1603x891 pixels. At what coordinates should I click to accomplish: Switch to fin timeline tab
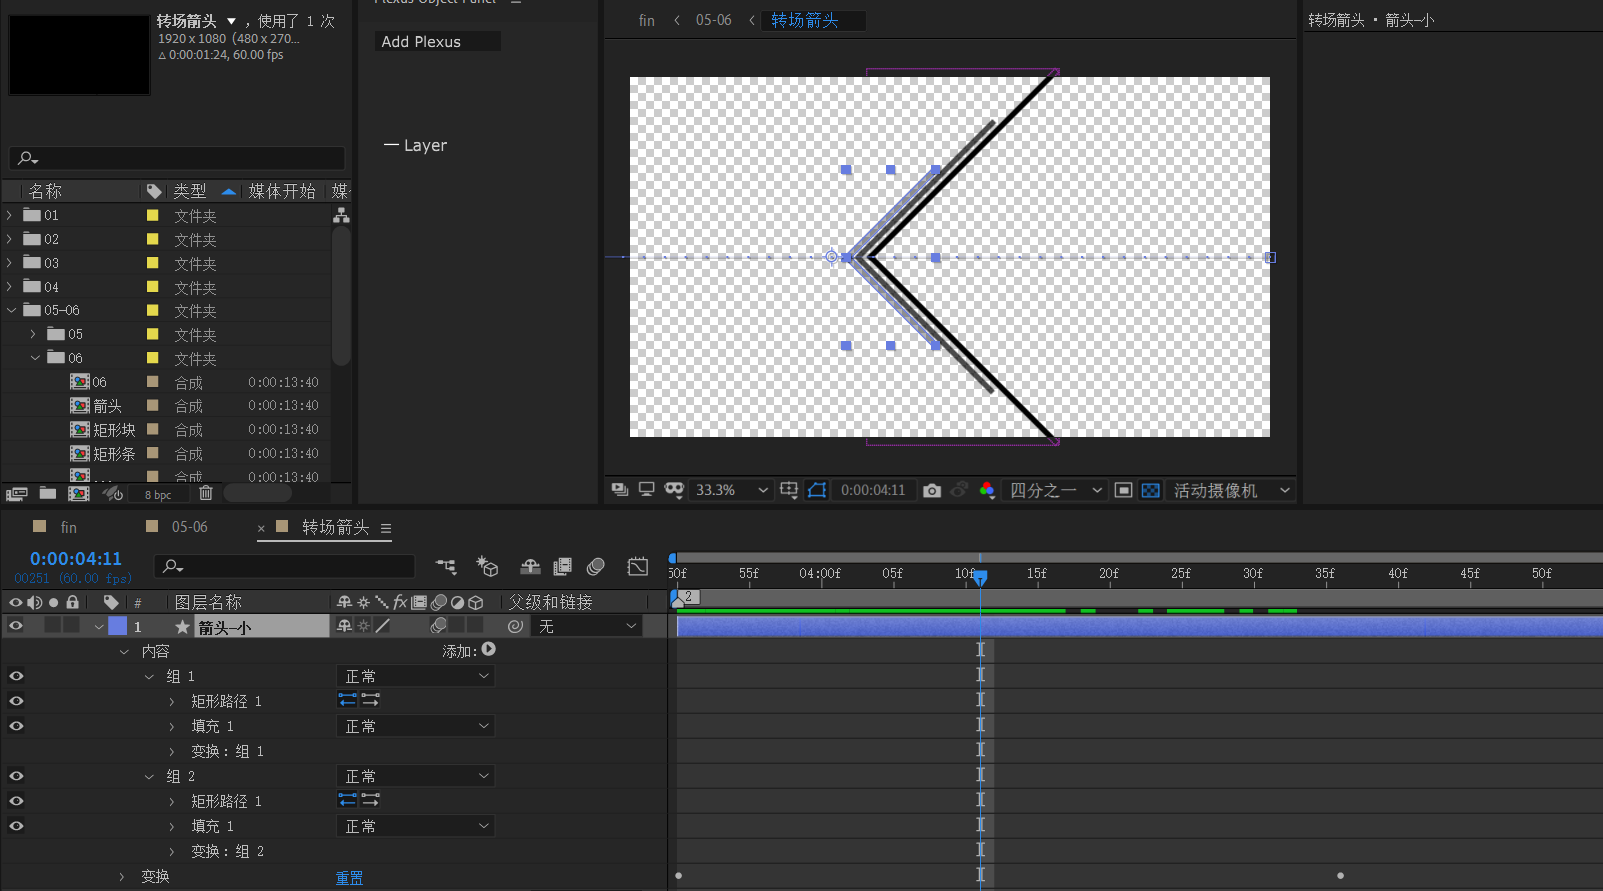pyautogui.click(x=68, y=527)
